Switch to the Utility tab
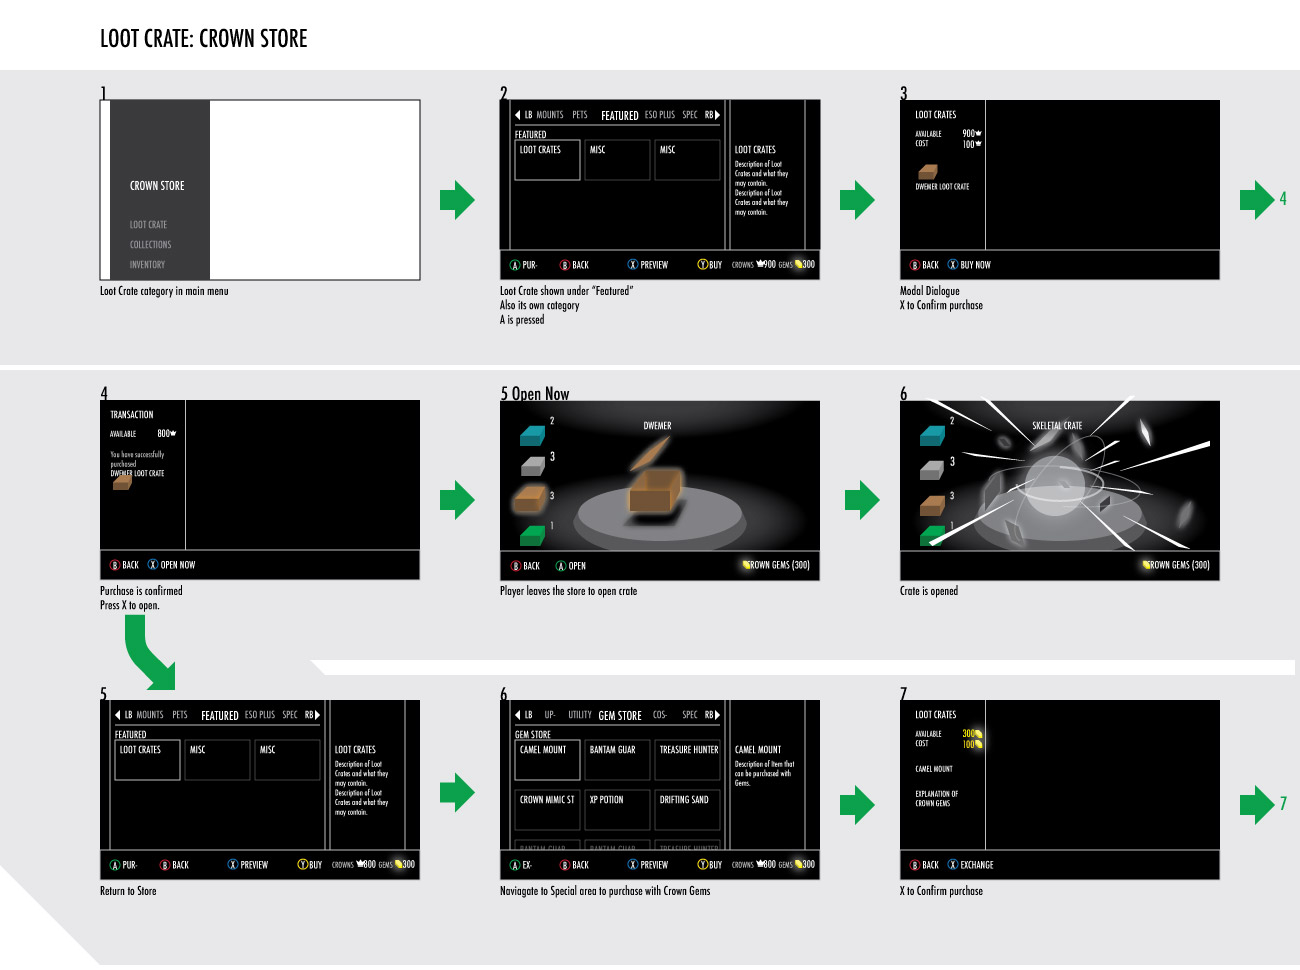Viewport: 1300px width, 970px height. pos(579,715)
